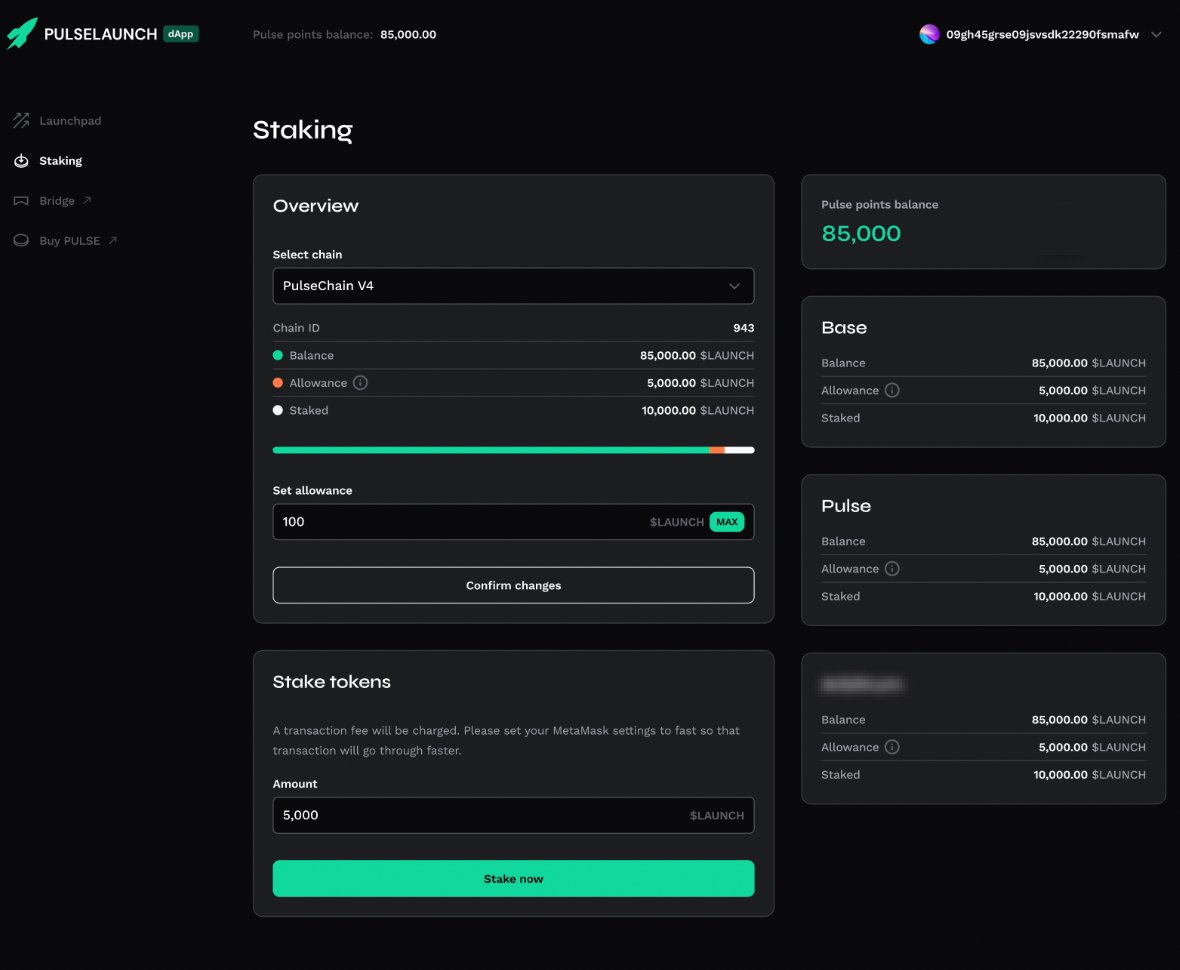This screenshot has width=1180, height=970.
Task: Click the white Staked status dot
Action: pos(278,410)
